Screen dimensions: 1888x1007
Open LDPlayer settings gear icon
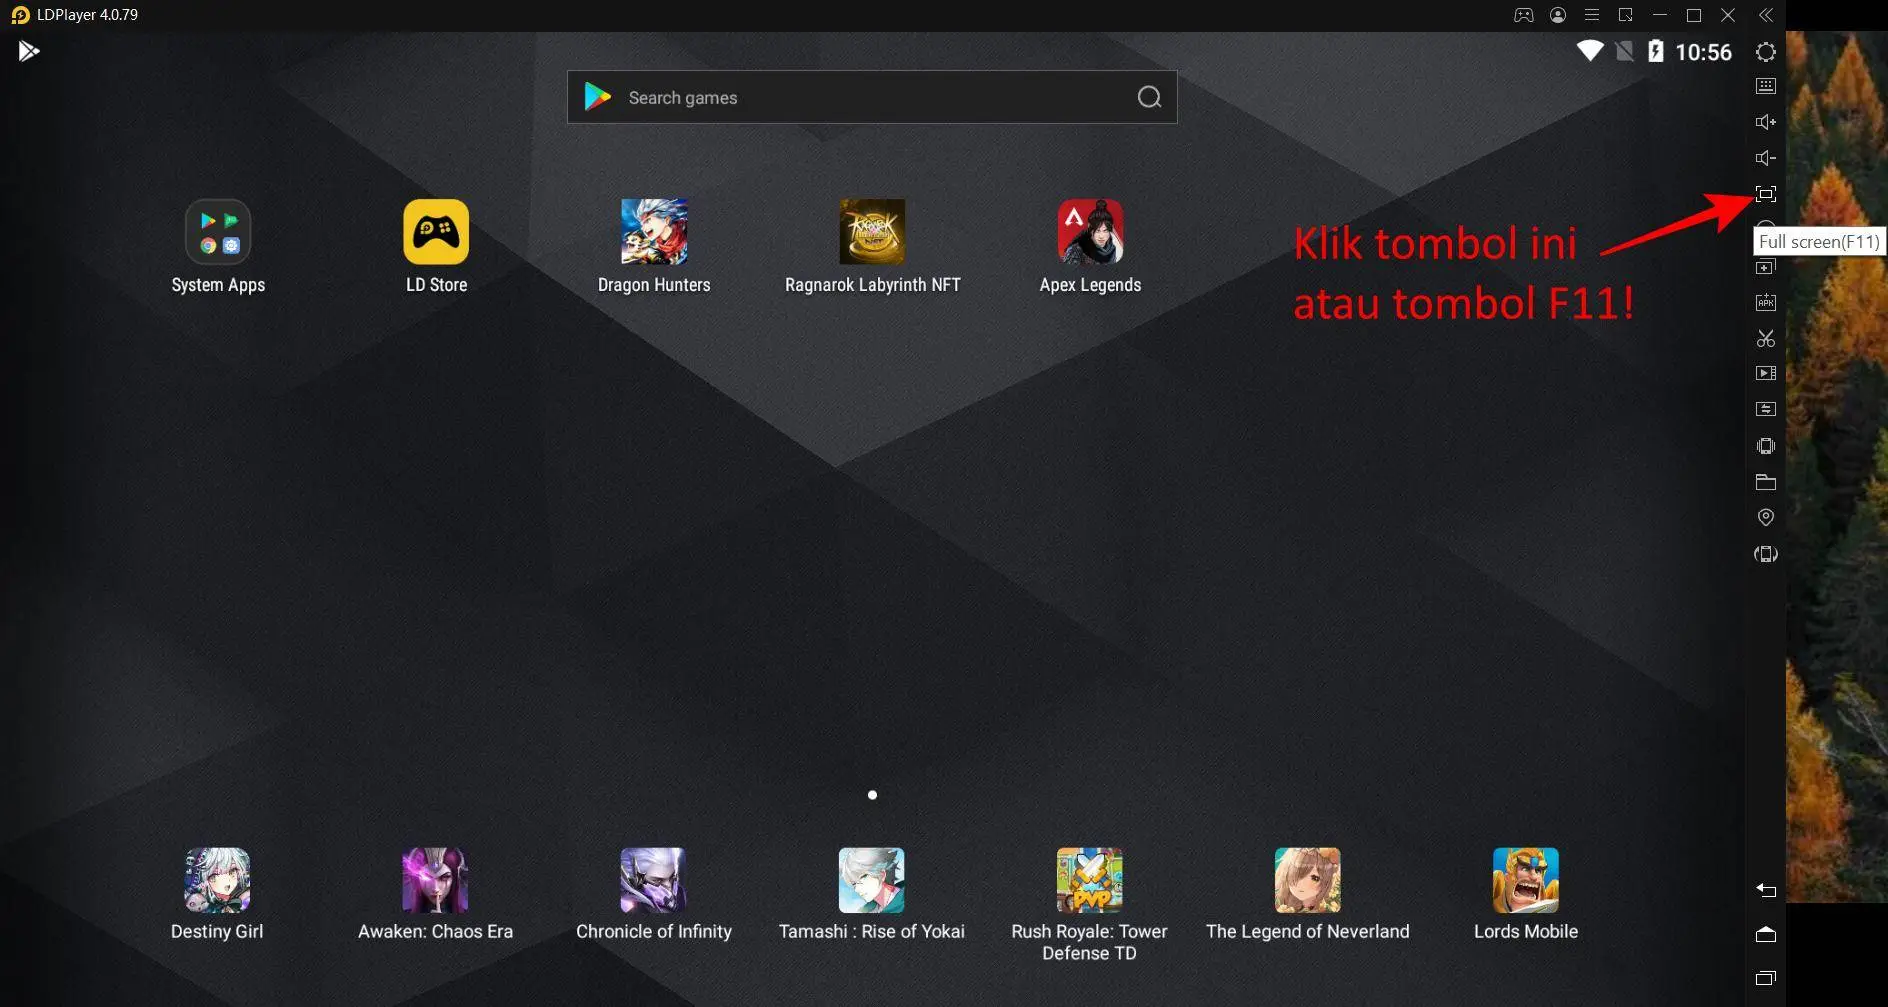pyautogui.click(x=1766, y=52)
